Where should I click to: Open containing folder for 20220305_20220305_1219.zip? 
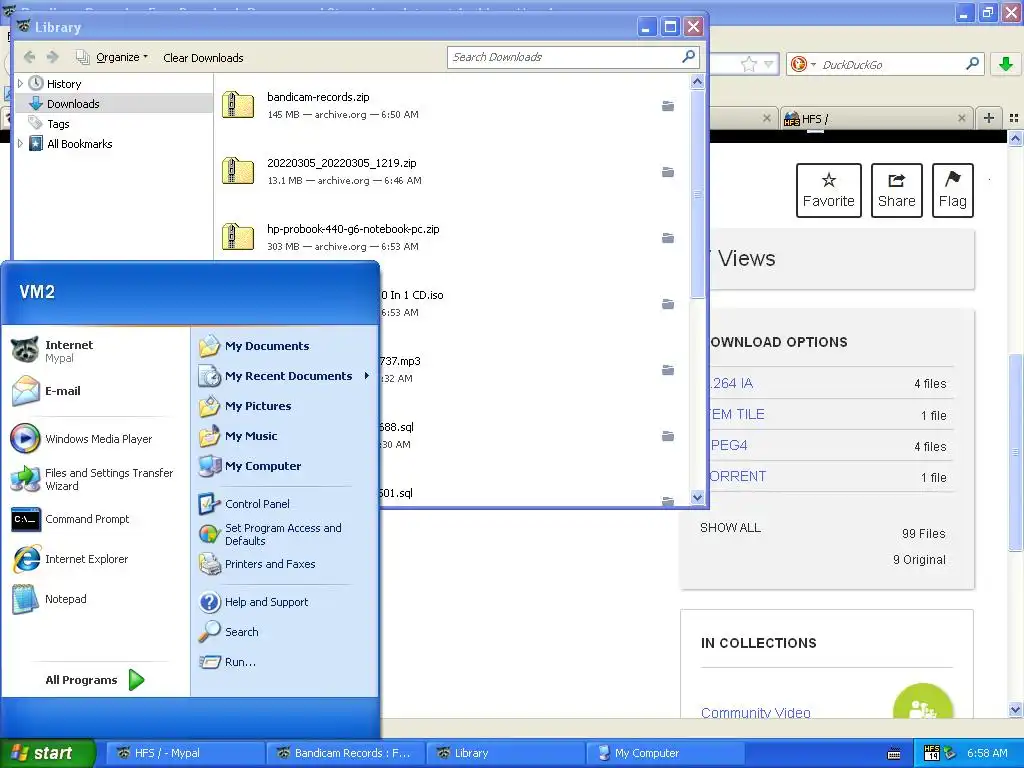click(x=667, y=172)
